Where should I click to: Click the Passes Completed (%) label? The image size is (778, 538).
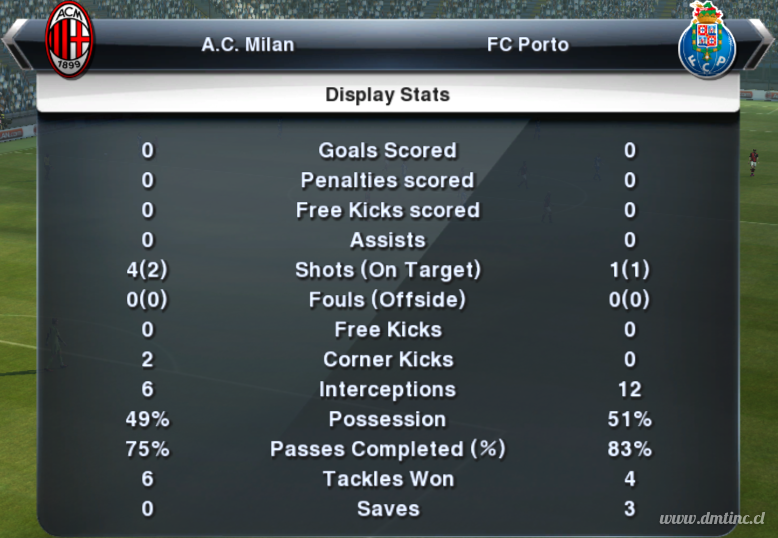[388, 449]
